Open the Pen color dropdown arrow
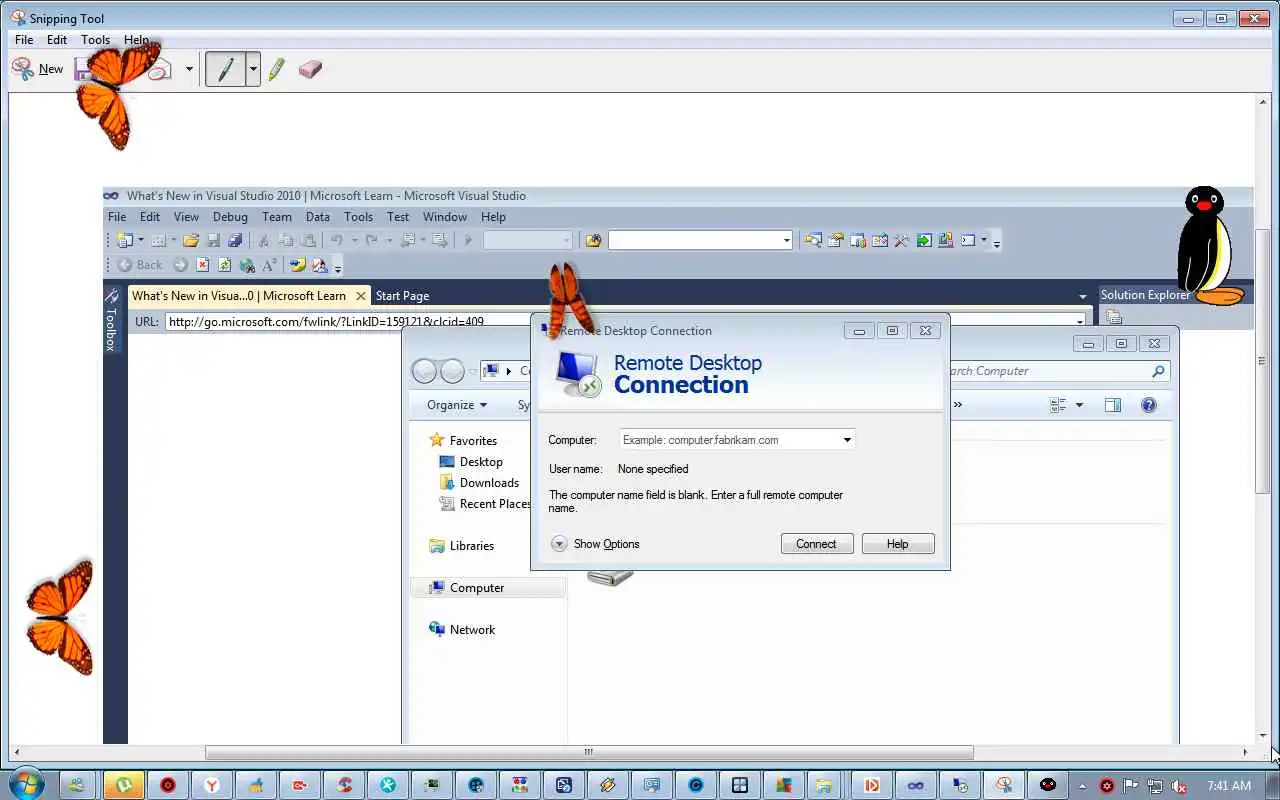 pos(253,69)
